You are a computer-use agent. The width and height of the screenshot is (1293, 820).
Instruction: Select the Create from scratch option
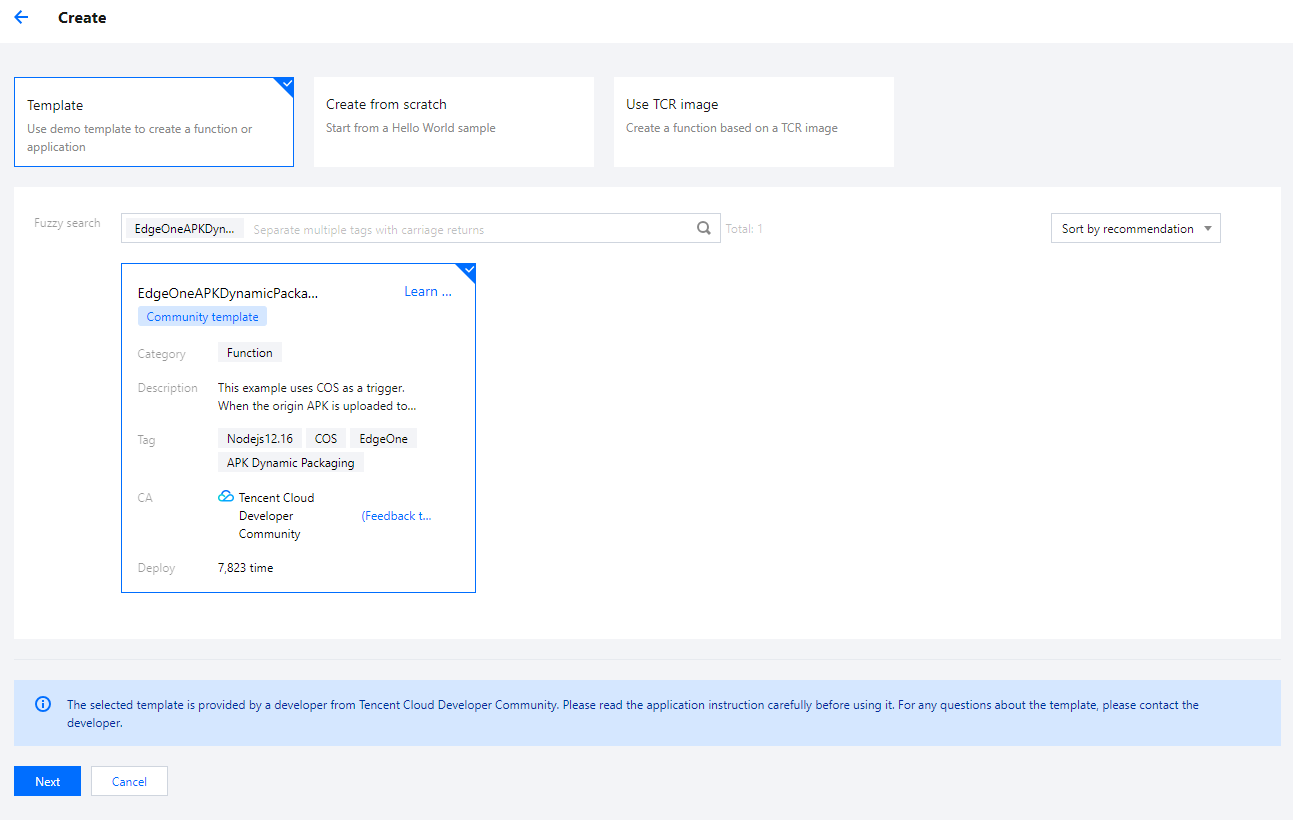coord(454,122)
